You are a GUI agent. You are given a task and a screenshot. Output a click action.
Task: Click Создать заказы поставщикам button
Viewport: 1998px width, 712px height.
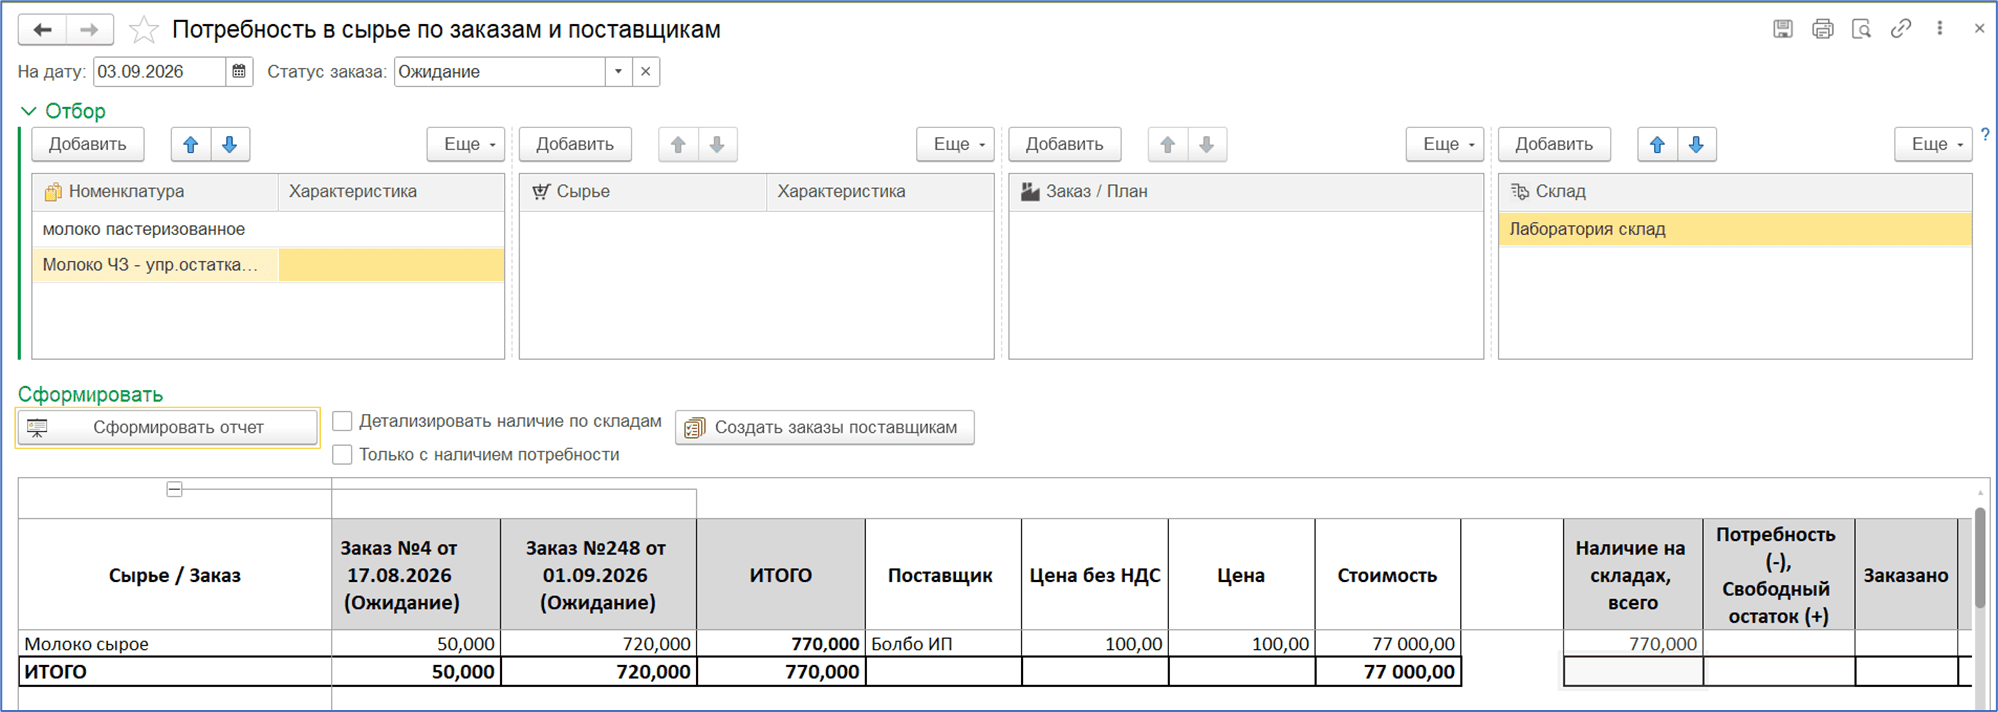click(x=825, y=427)
